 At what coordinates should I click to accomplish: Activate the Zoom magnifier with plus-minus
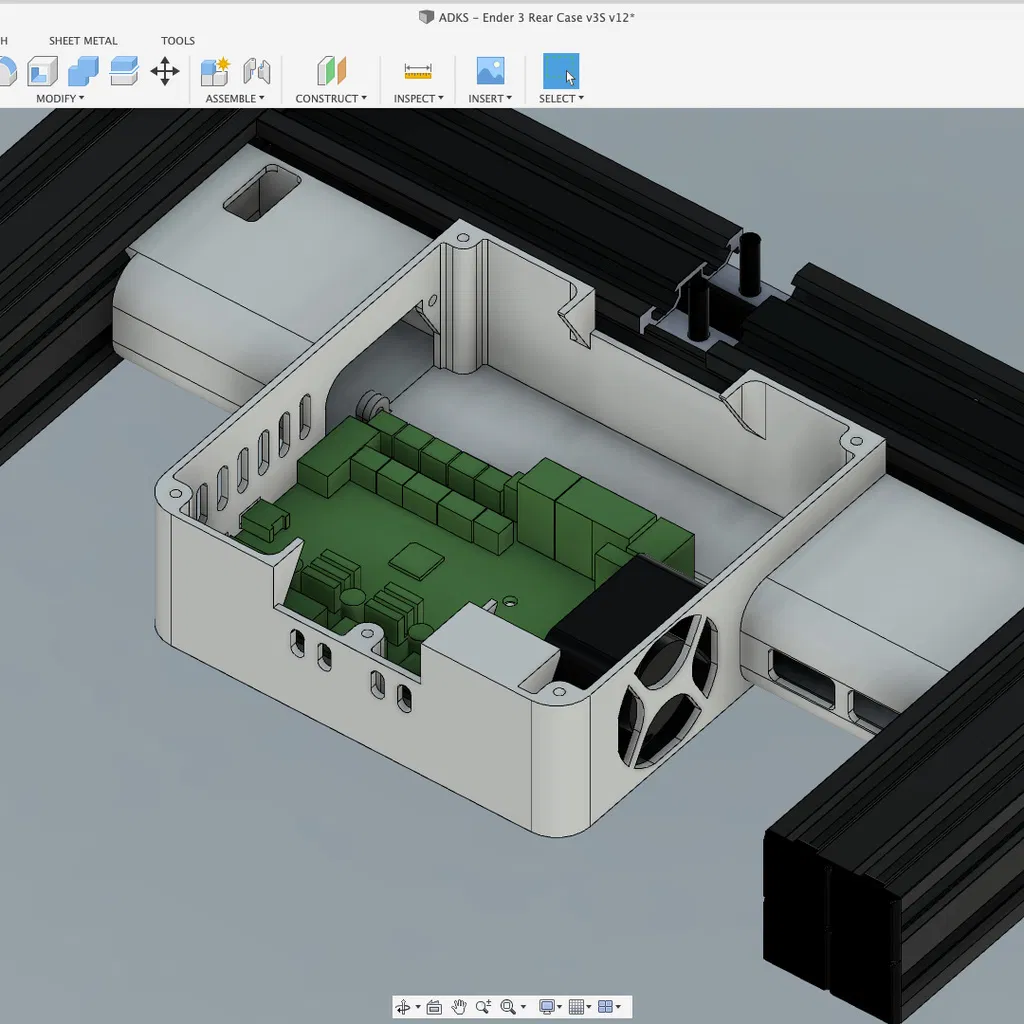click(x=483, y=1007)
